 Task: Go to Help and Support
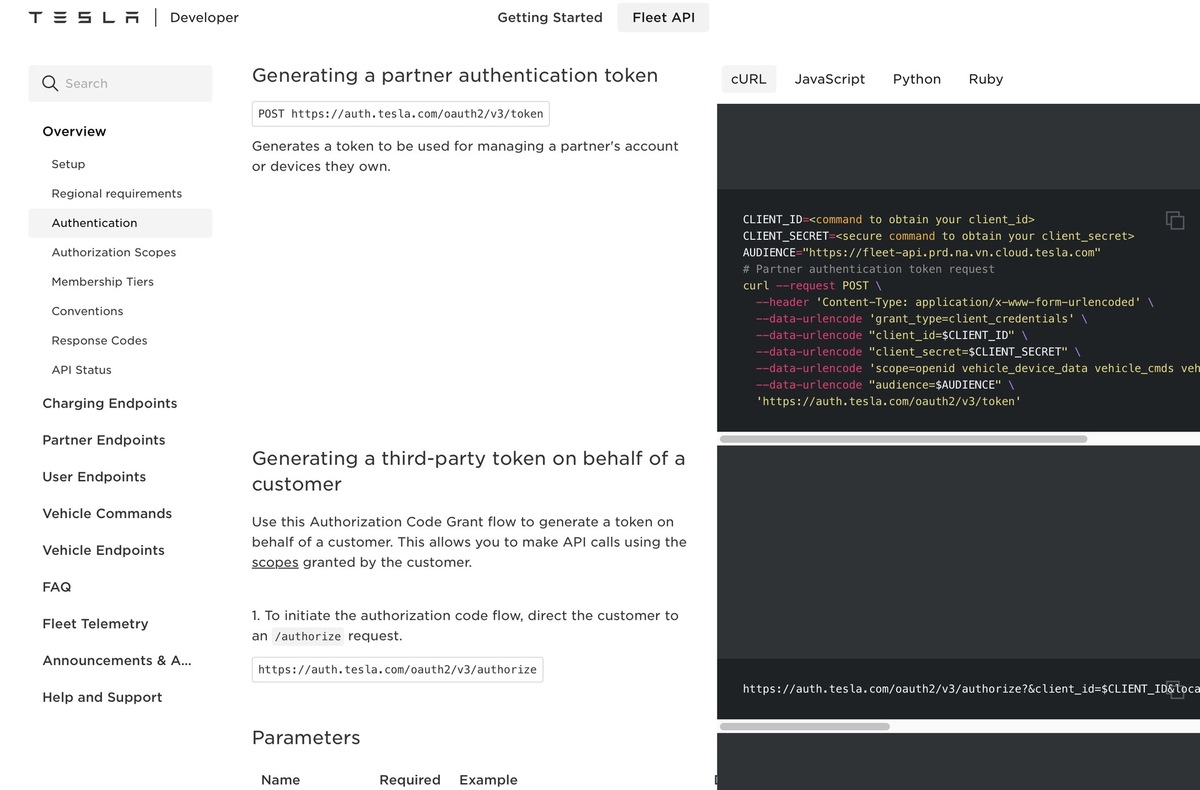click(102, 697)
